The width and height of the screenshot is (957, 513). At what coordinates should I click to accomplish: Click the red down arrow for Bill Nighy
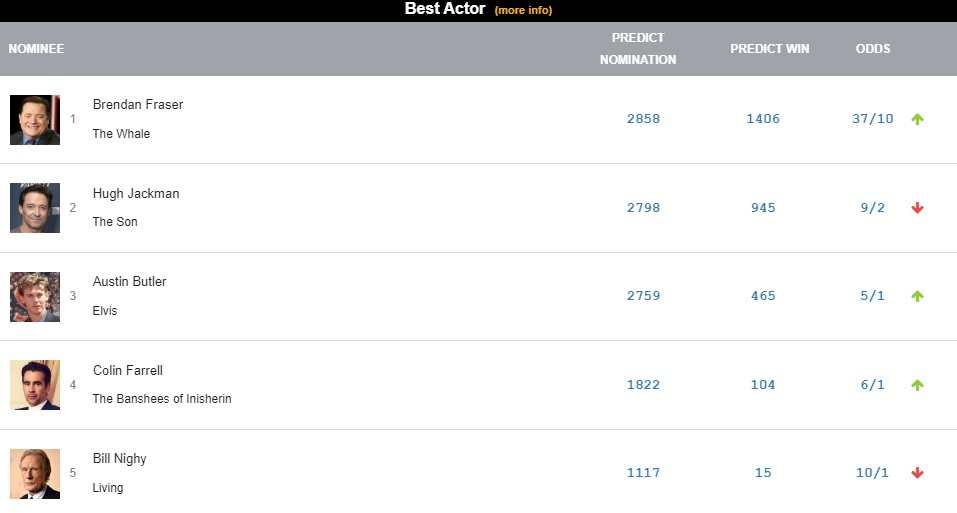click(917, 473)
